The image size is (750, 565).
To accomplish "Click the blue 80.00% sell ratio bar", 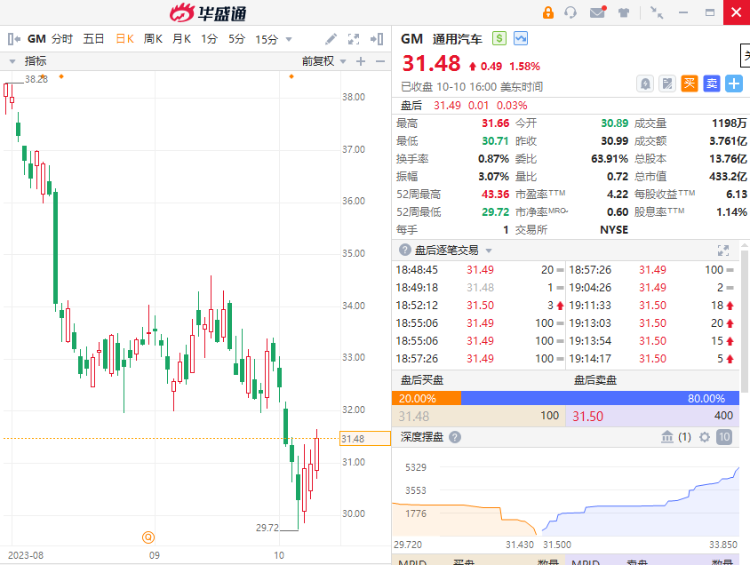I will point(600,398).
